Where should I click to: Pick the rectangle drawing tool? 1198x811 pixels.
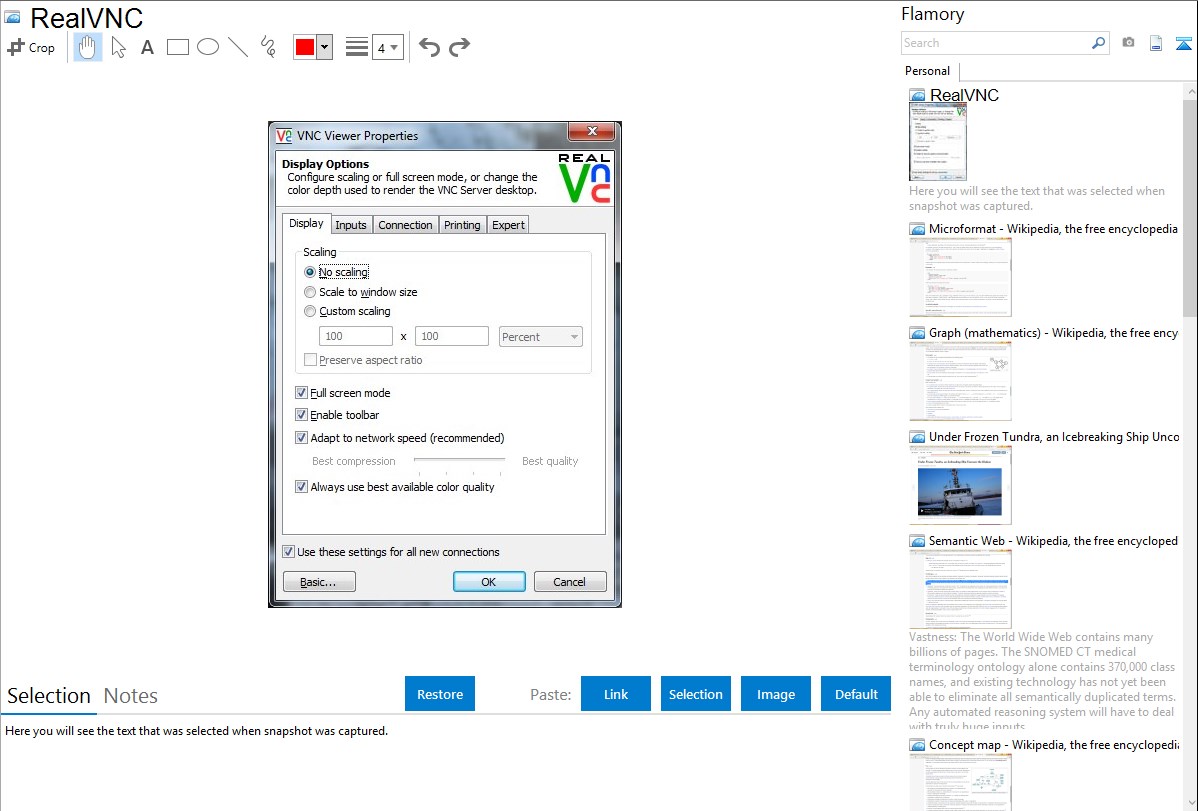click(177, 47)
